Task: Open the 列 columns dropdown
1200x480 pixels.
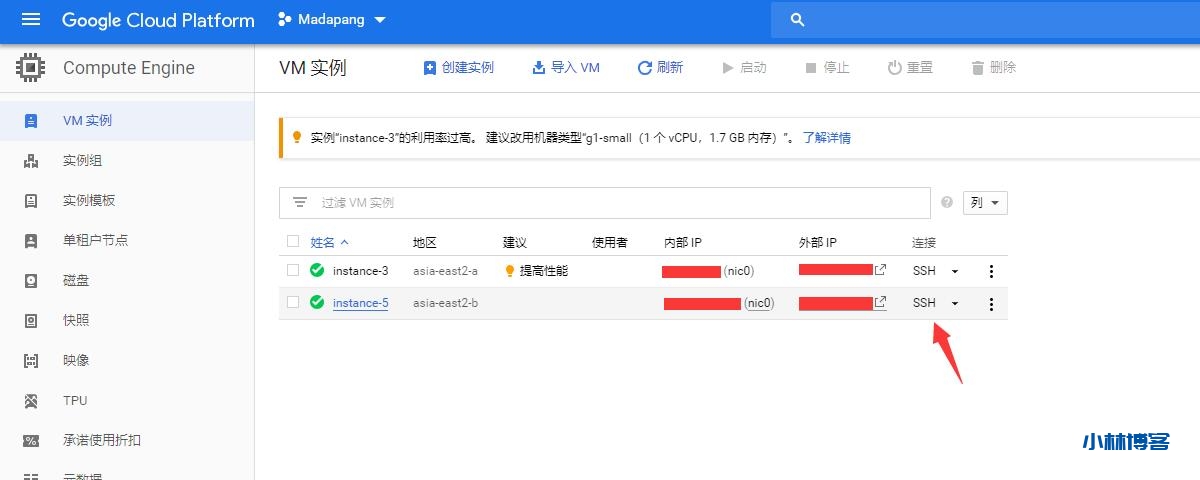Action: (x=985, y=202)
